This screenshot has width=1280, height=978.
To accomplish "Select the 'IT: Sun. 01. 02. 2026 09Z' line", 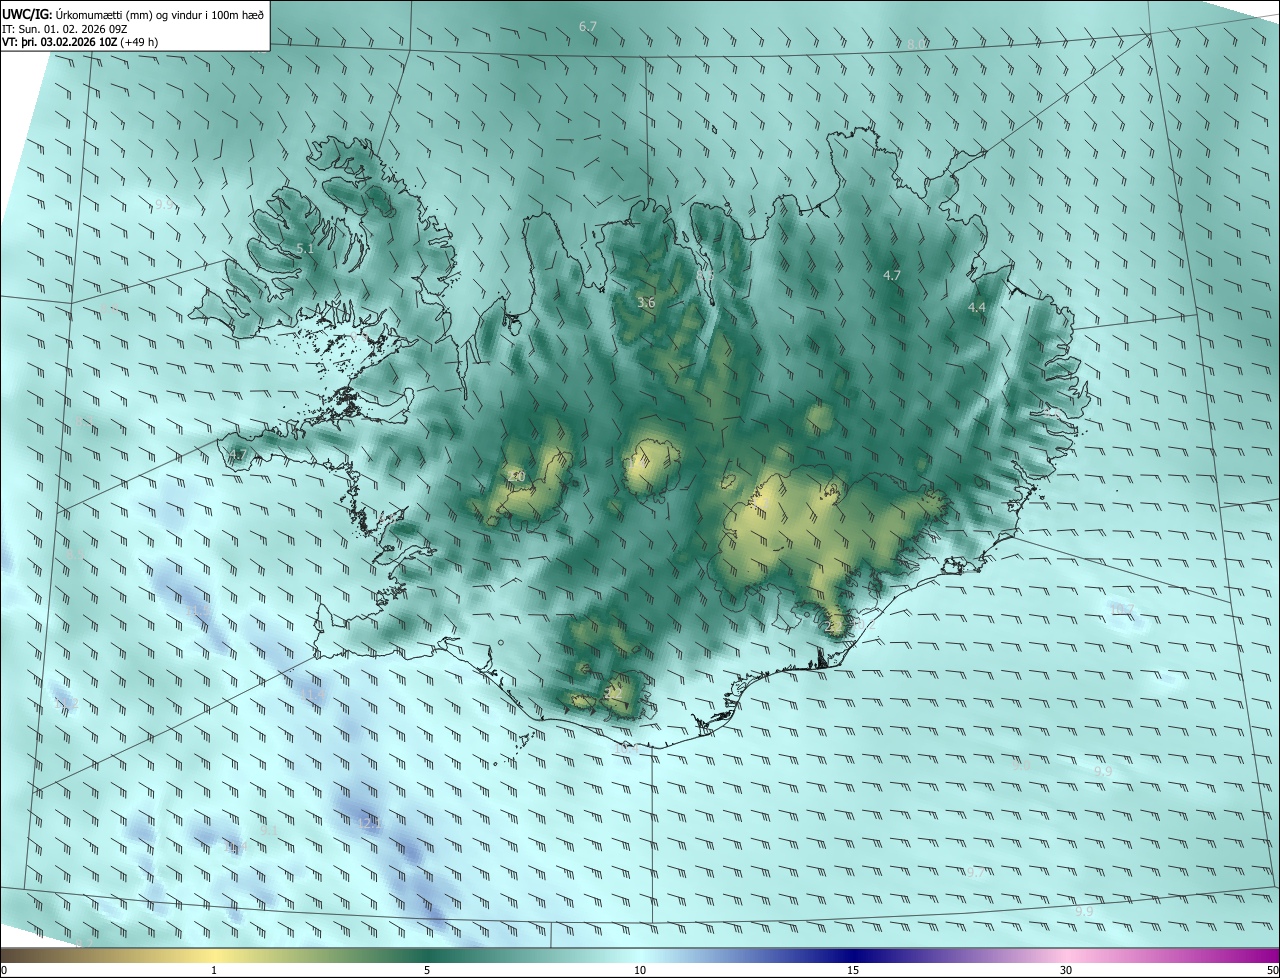I will coord(64,29).
